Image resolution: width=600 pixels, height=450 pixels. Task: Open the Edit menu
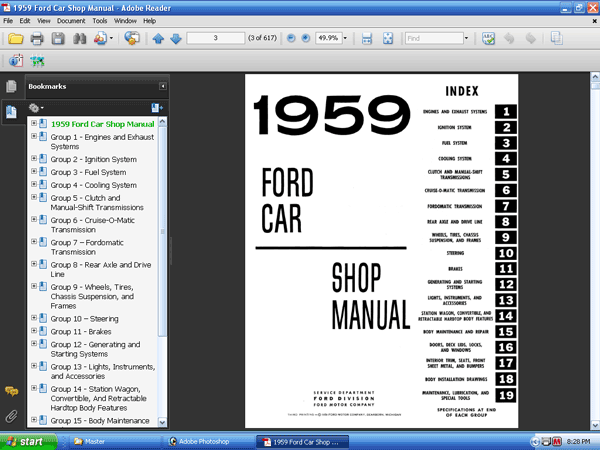(25, 21)
